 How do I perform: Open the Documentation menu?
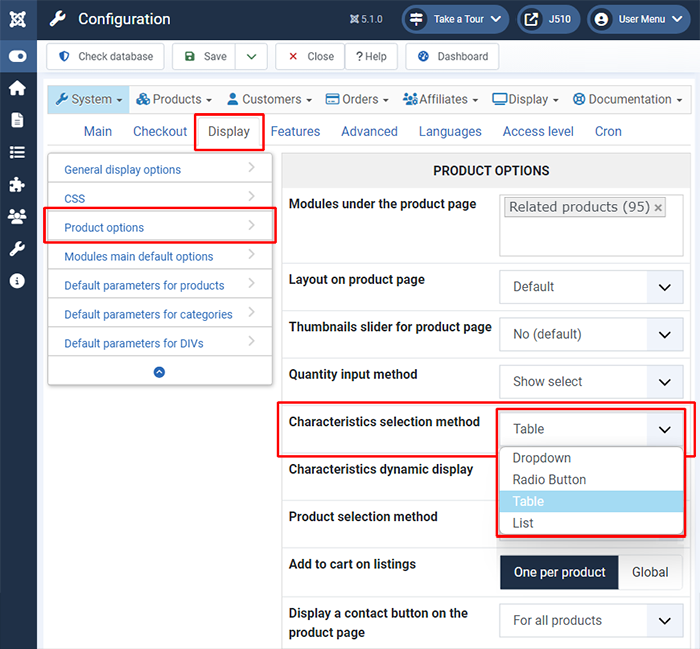(627, 99)
